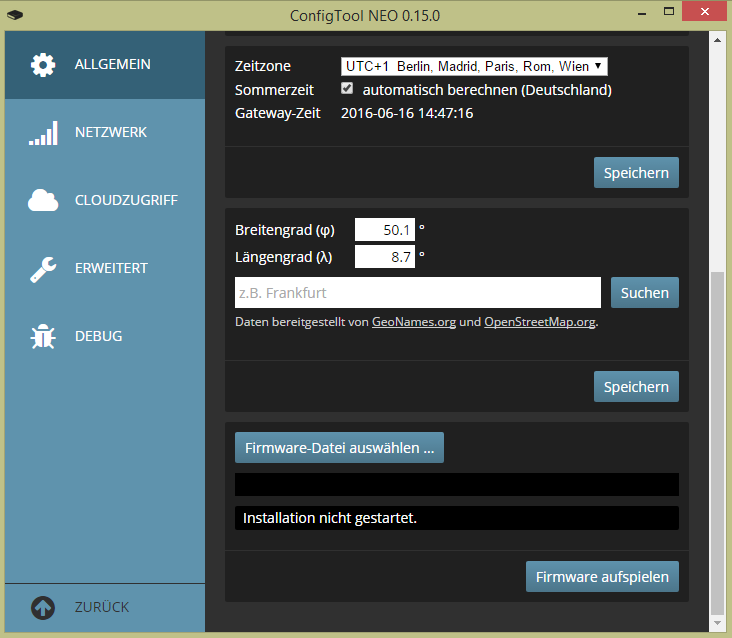Switch to the NETZWERK section
This screenshot has width=732, height=638.
click(x=105, y=133)
